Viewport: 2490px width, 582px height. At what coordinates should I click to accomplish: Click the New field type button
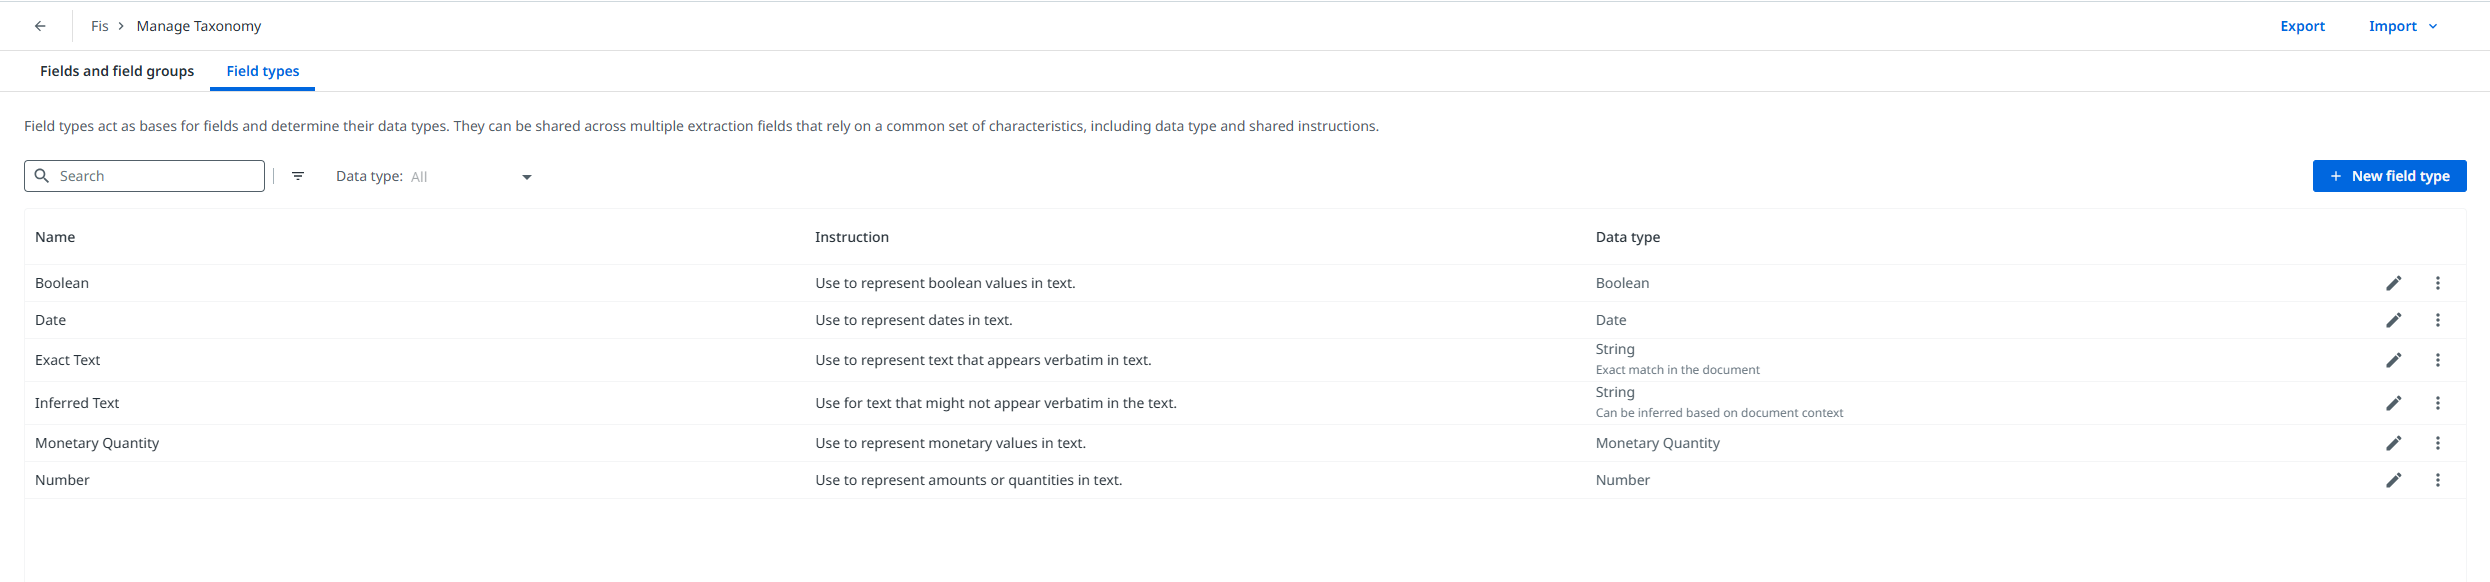tap(2388, 176)
